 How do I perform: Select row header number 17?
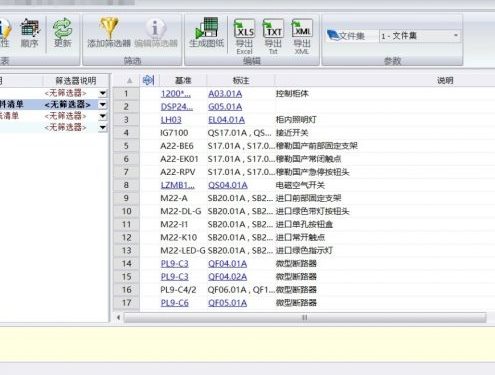click(x=126, y=303)
